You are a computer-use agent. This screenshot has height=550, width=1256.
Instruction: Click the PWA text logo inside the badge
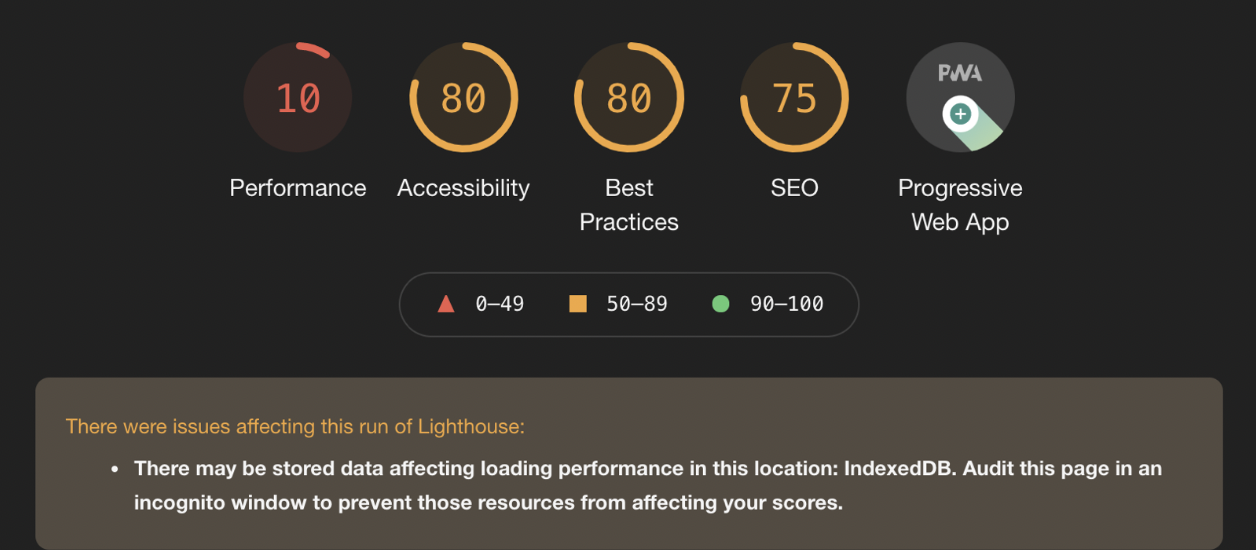(x=960, y=73)
